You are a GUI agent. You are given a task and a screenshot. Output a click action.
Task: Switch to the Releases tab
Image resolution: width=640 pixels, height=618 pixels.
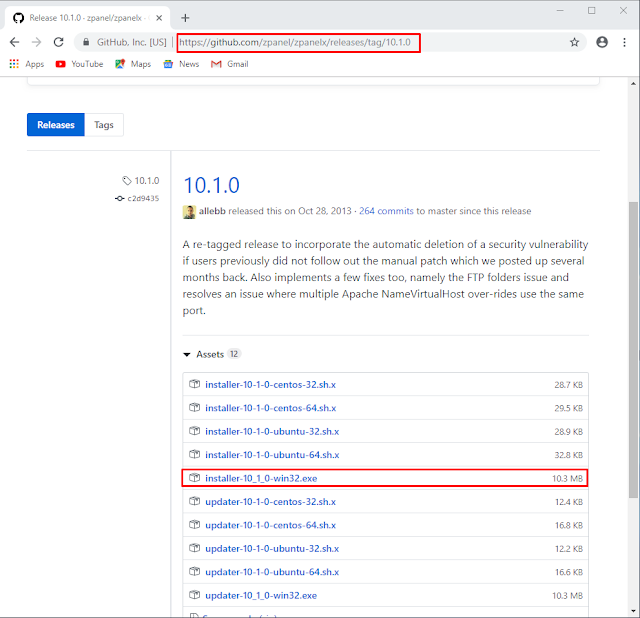pyautogui.click(x=56, y=124)
